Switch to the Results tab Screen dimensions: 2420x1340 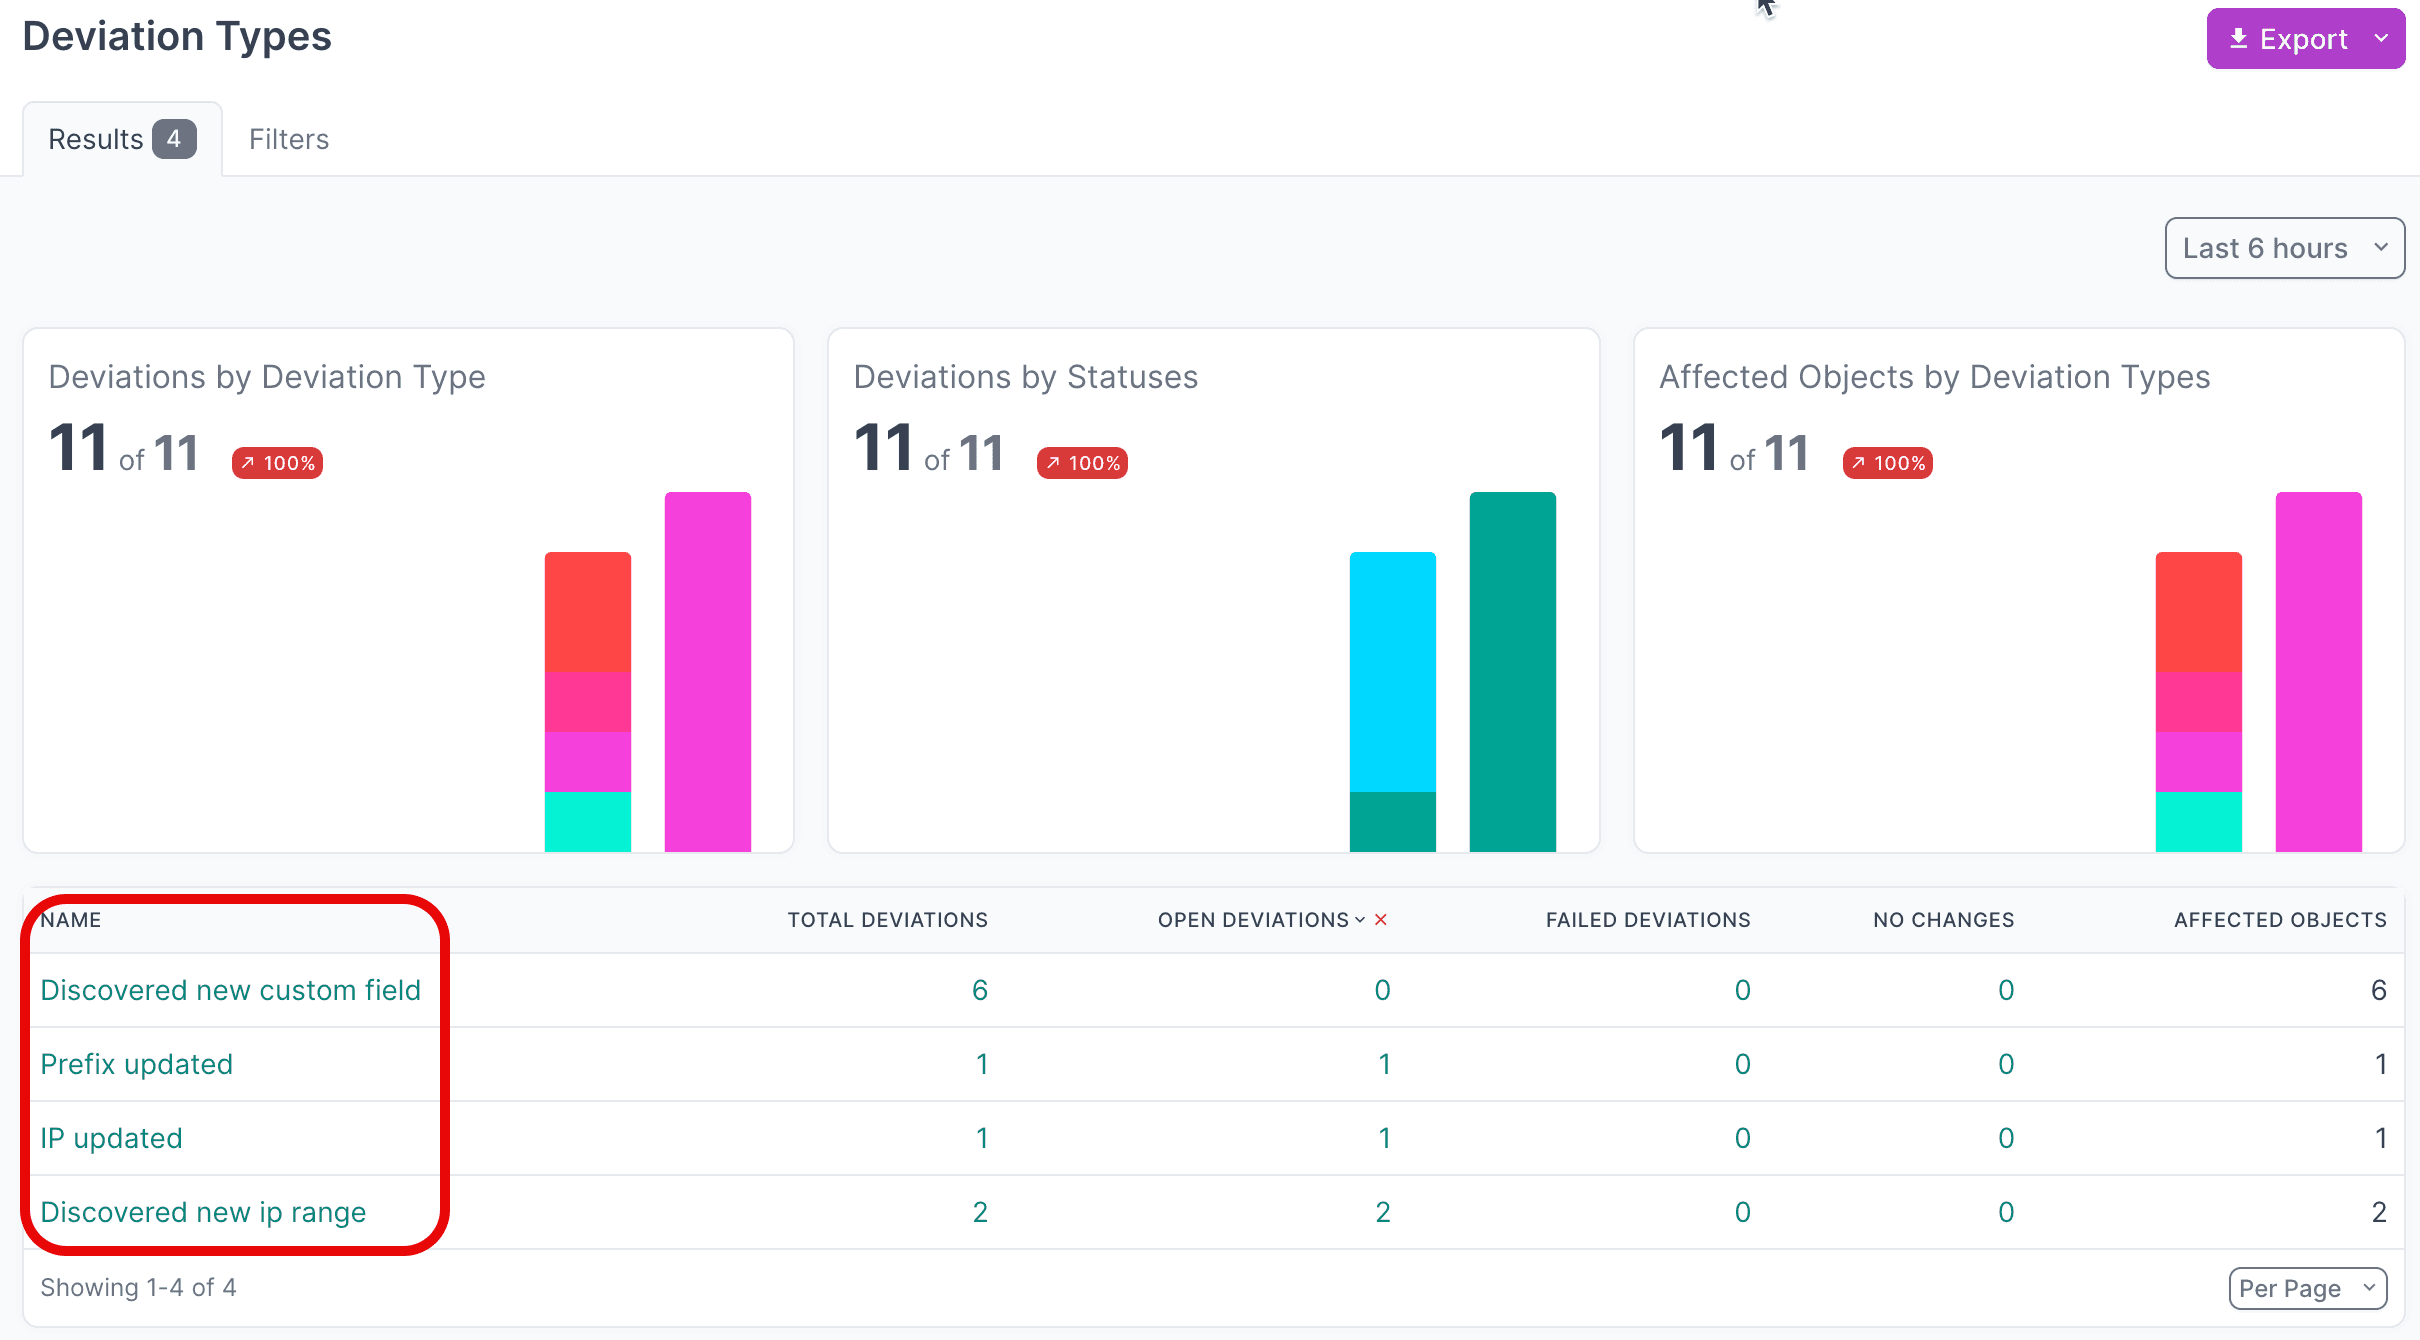(x=122, y=139)
